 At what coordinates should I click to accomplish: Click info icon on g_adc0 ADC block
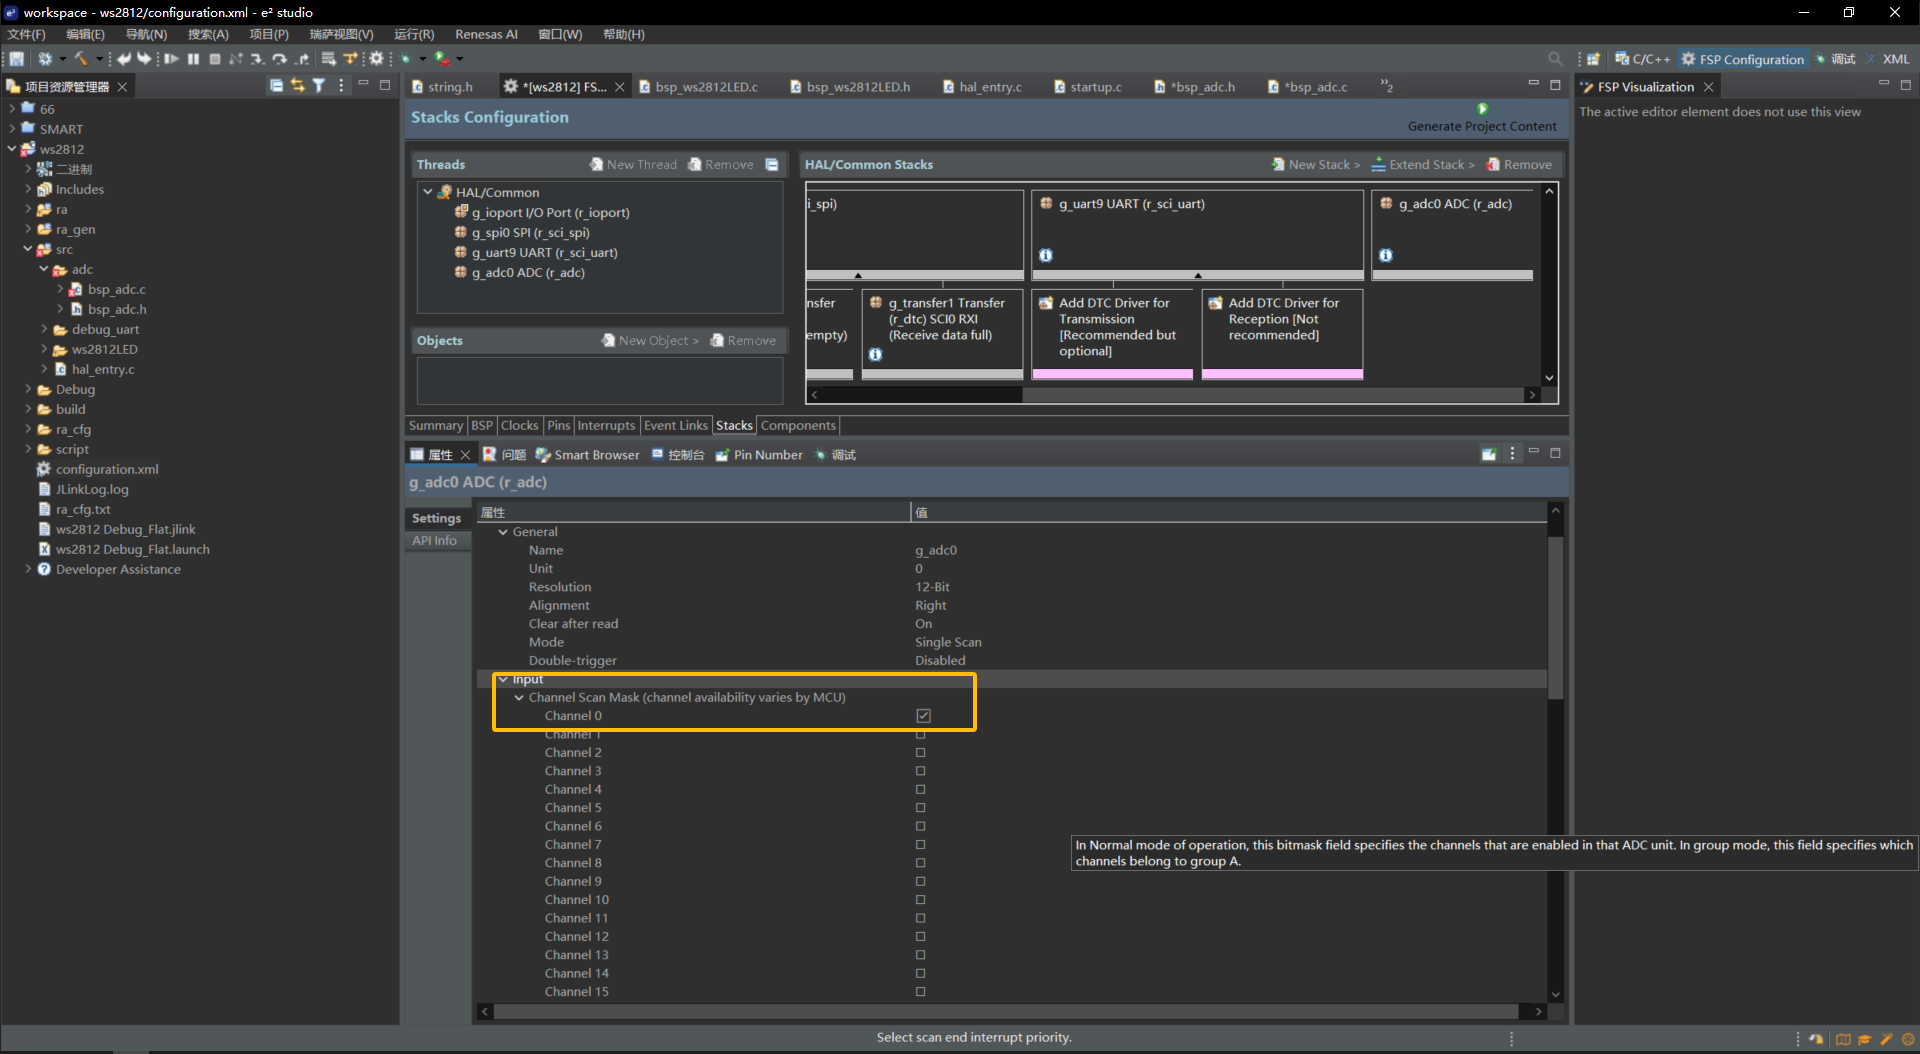click(1386, 255)
